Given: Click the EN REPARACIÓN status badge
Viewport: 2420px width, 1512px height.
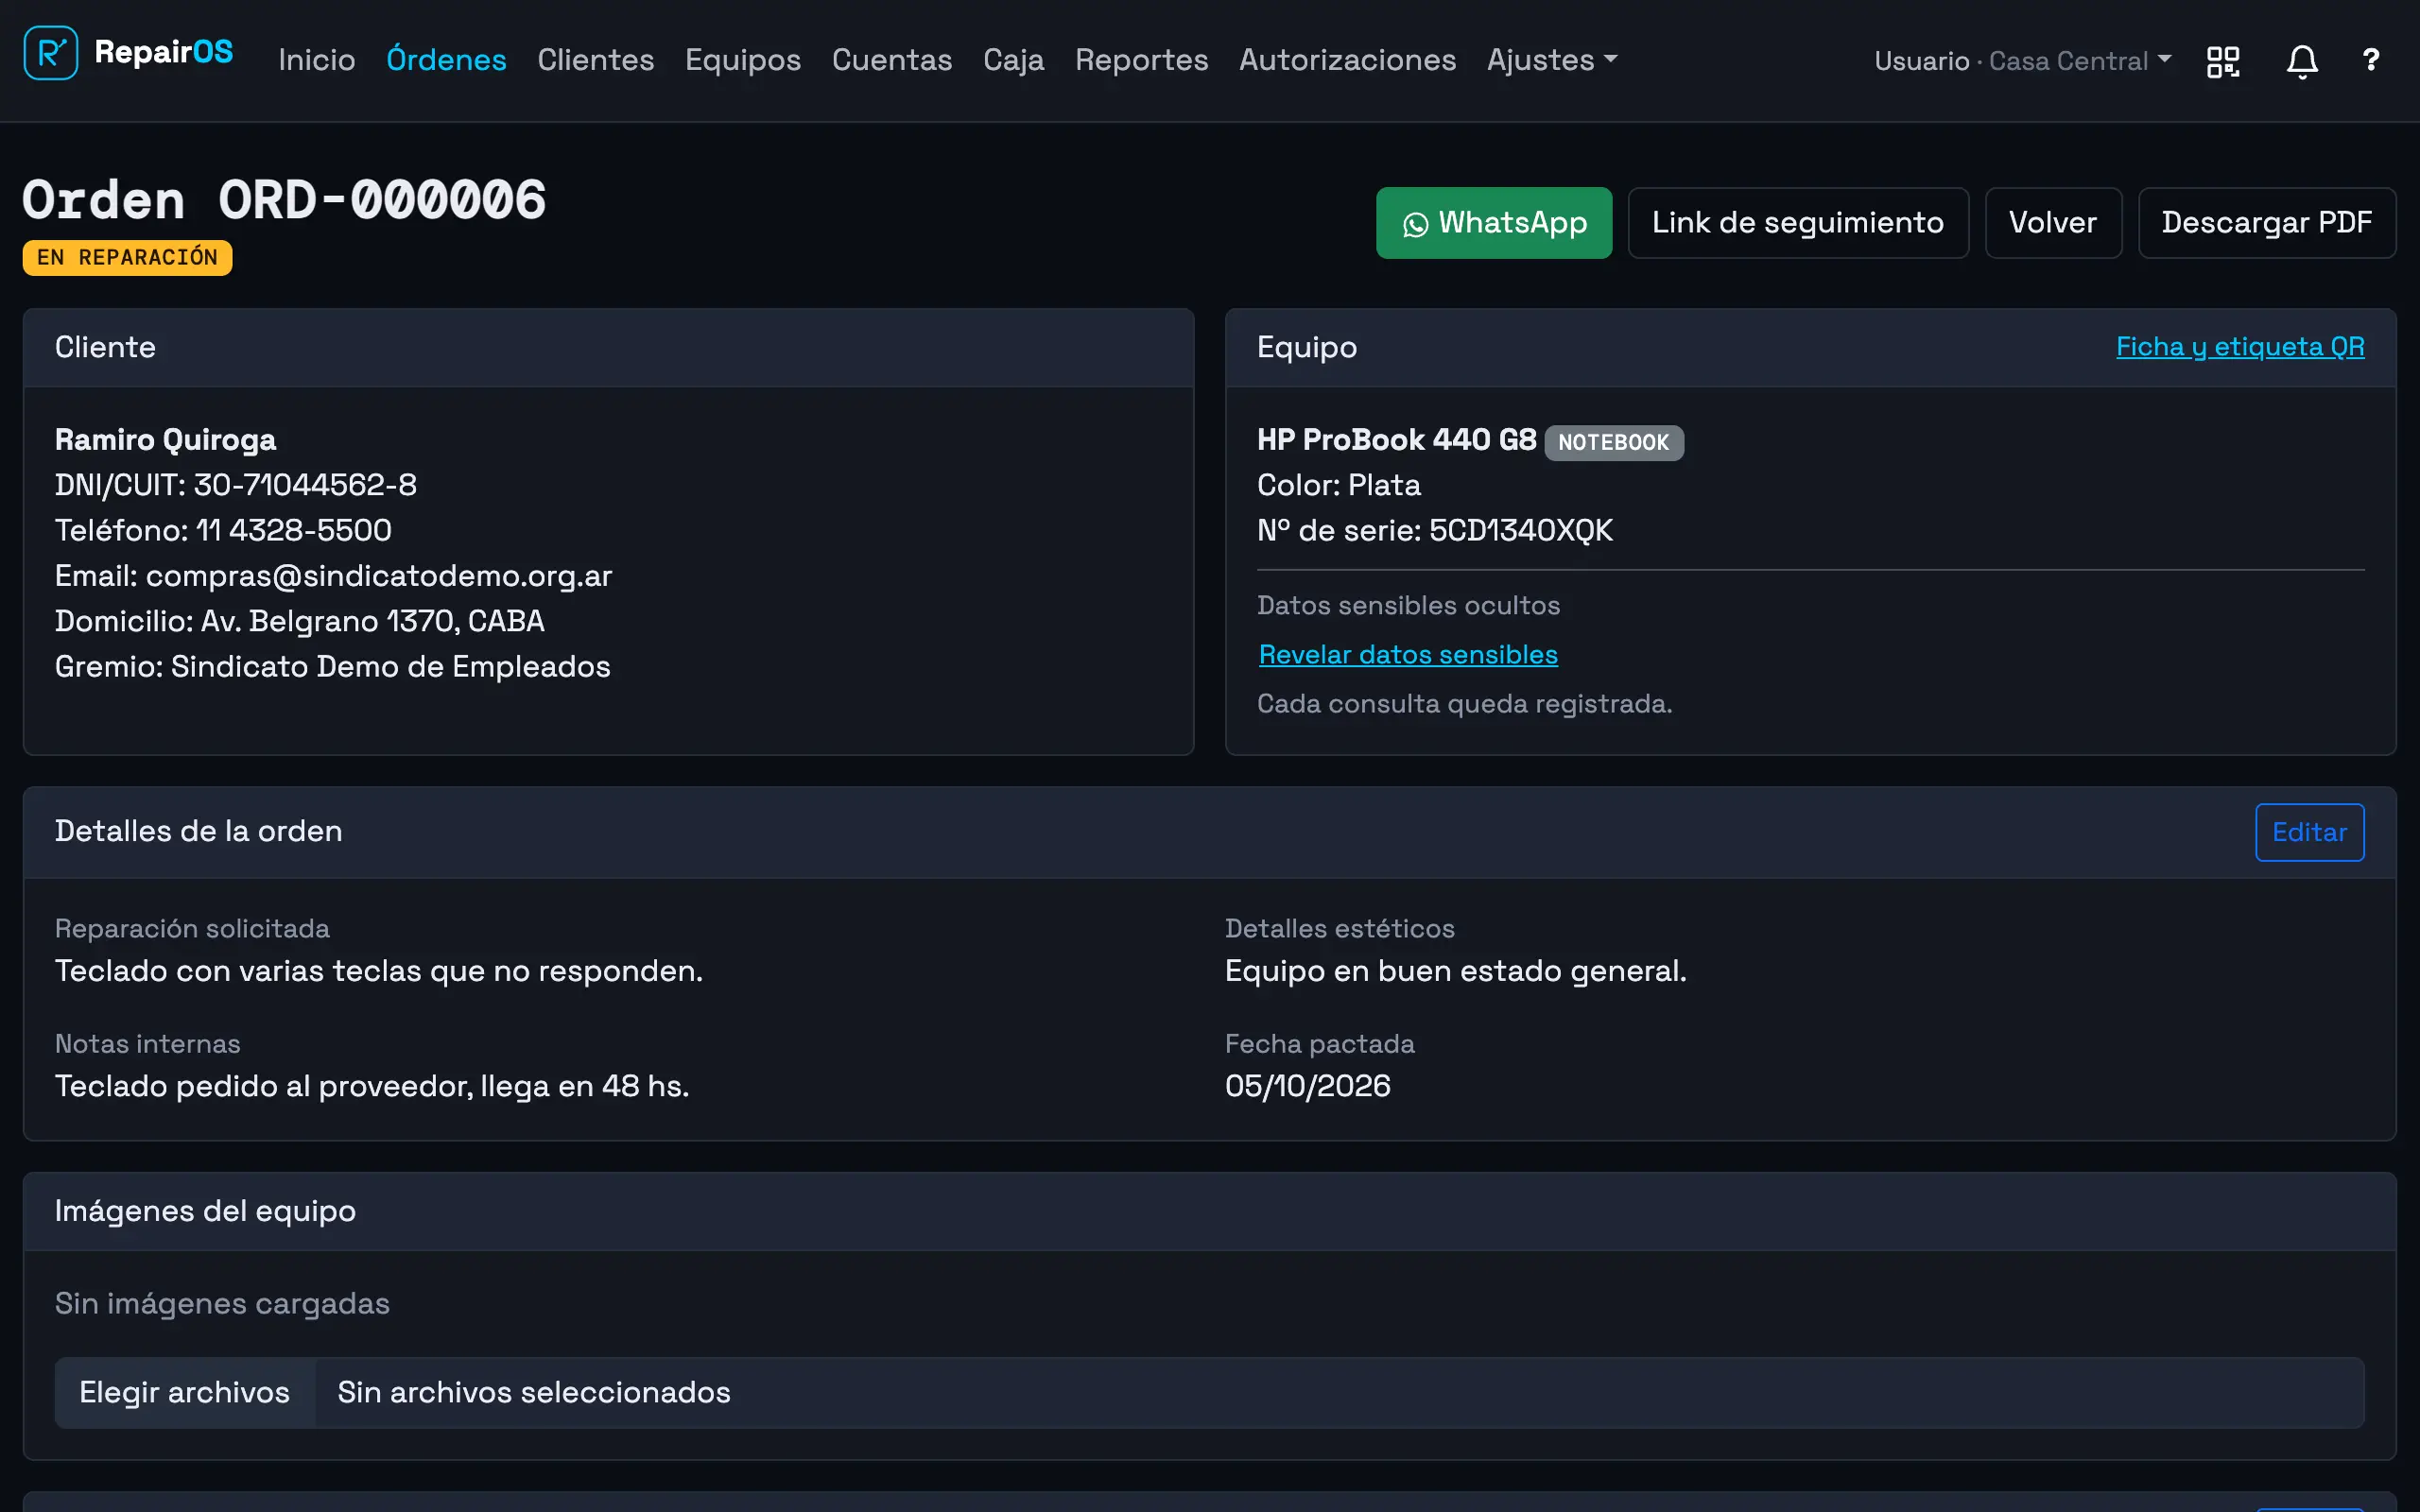Looking at the screenshot, I should click(128, 257).
